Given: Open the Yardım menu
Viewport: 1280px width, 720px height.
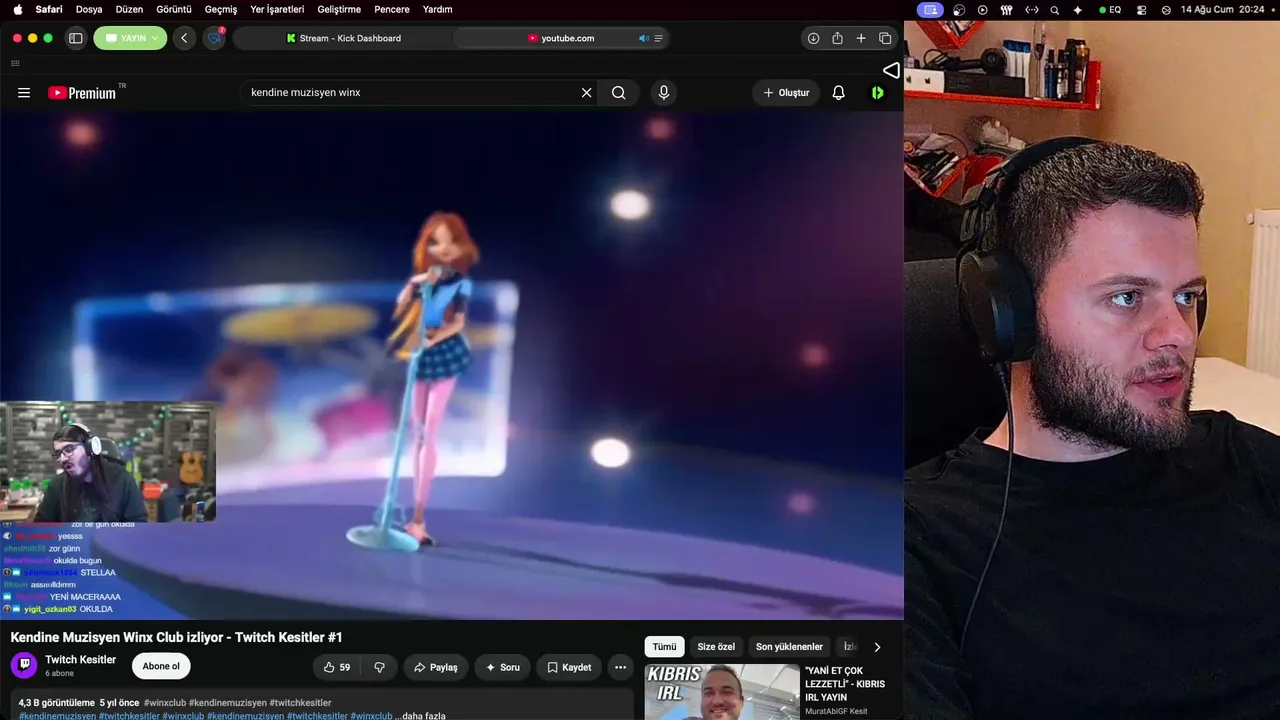Looking at the screenshot, I should coord(438,9).
